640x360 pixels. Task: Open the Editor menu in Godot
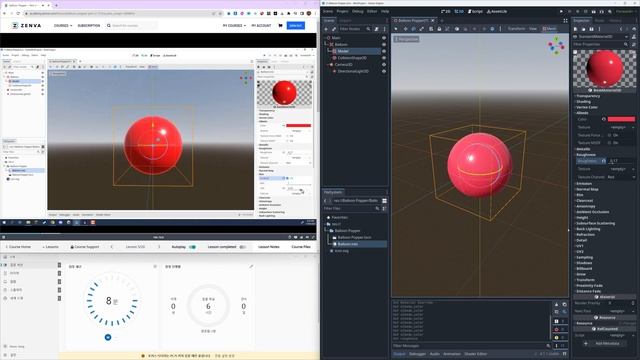372,11
